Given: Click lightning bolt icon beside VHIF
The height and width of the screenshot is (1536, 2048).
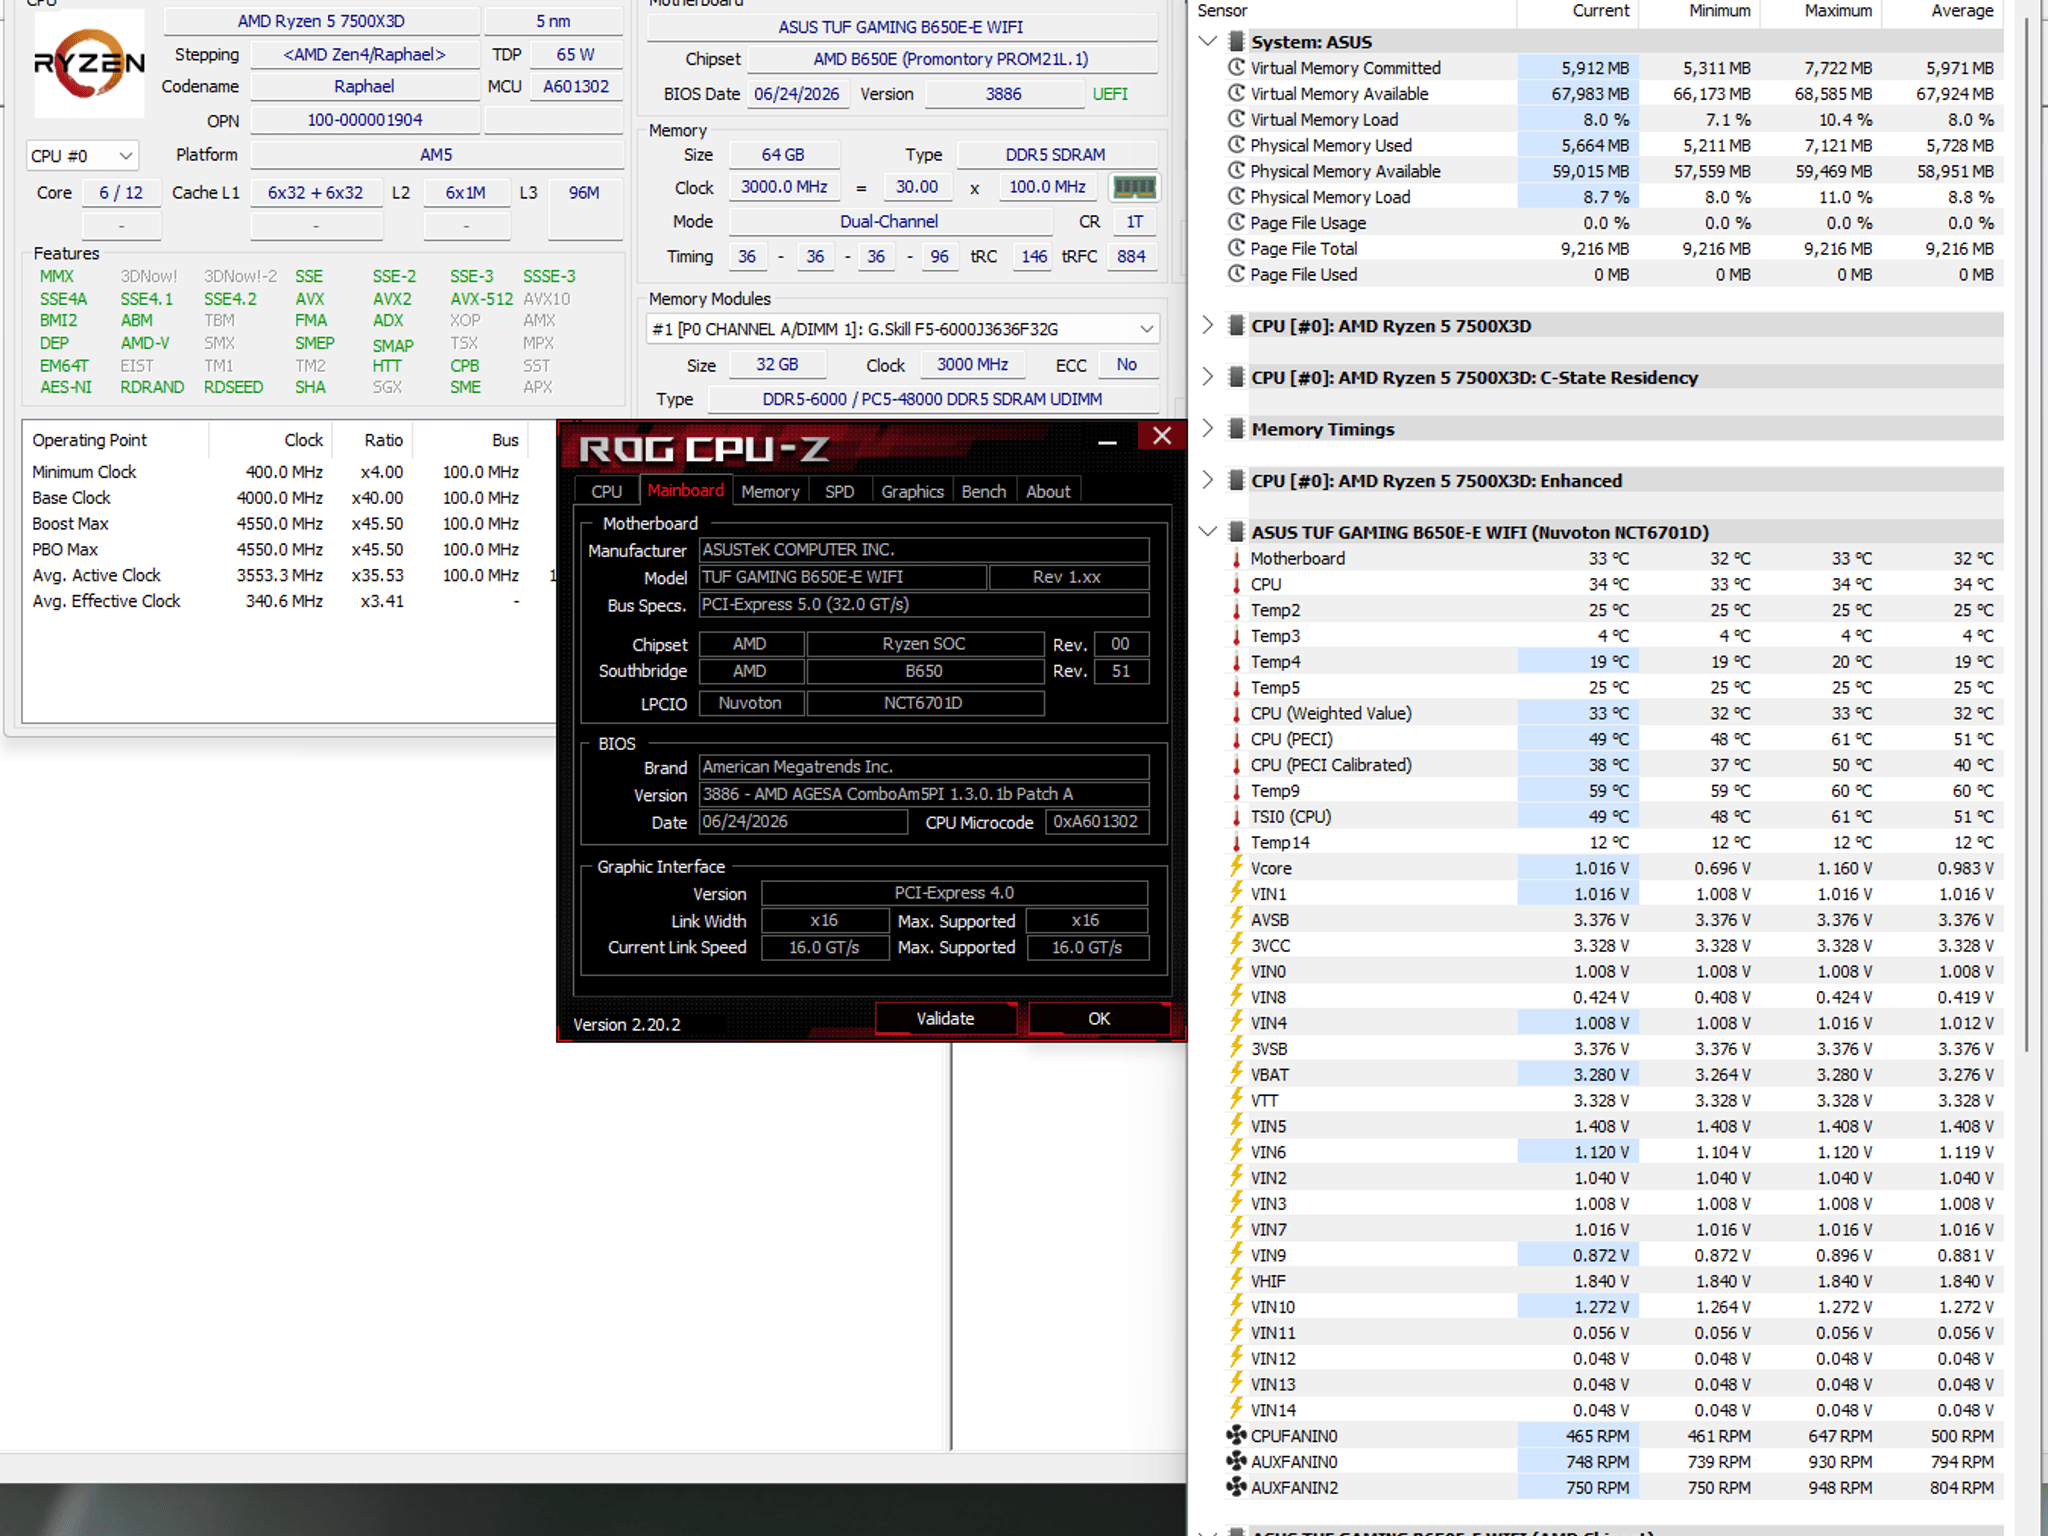Looking at the screenshot, I should click(x=1236, y=1281).
